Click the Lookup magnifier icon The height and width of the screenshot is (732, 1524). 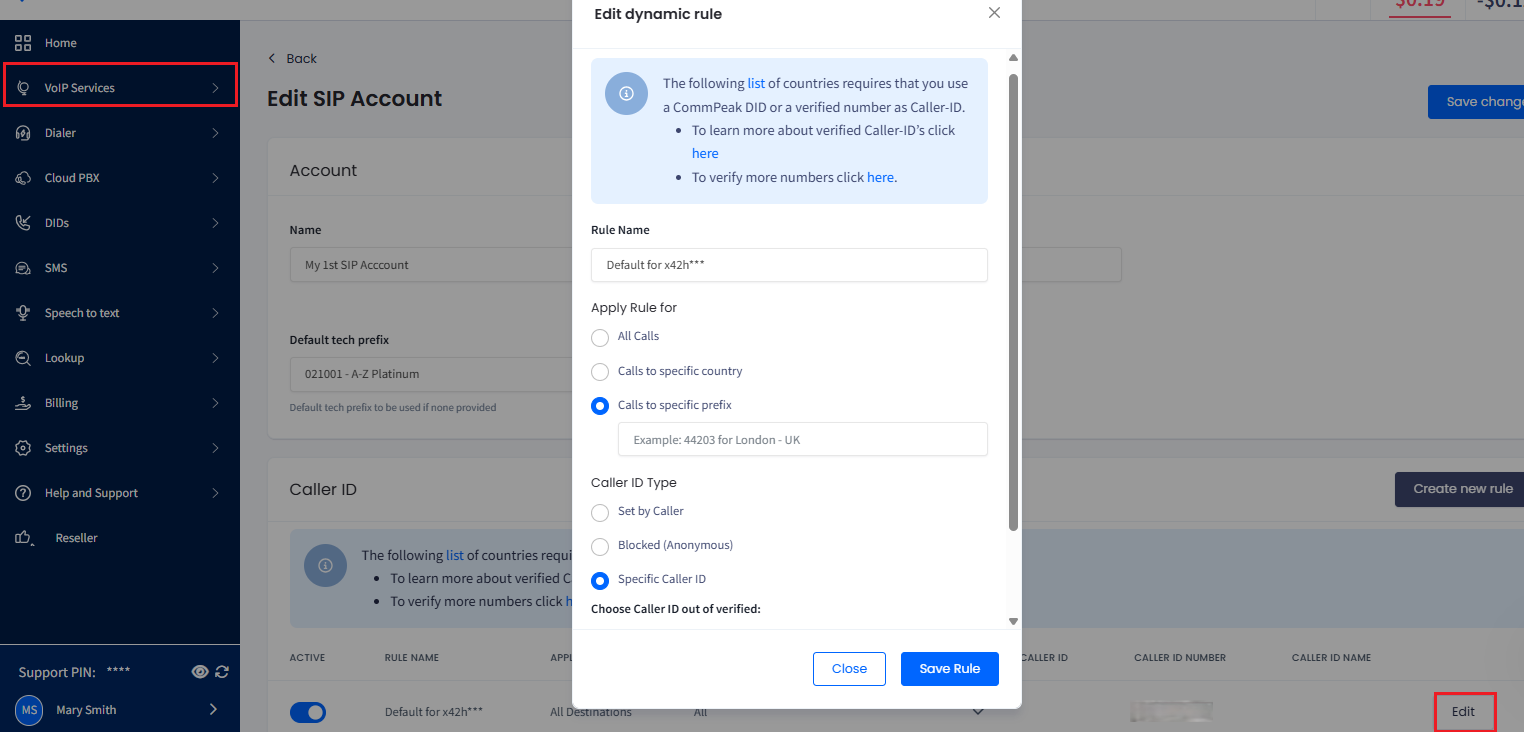click(x=23, y=358)
